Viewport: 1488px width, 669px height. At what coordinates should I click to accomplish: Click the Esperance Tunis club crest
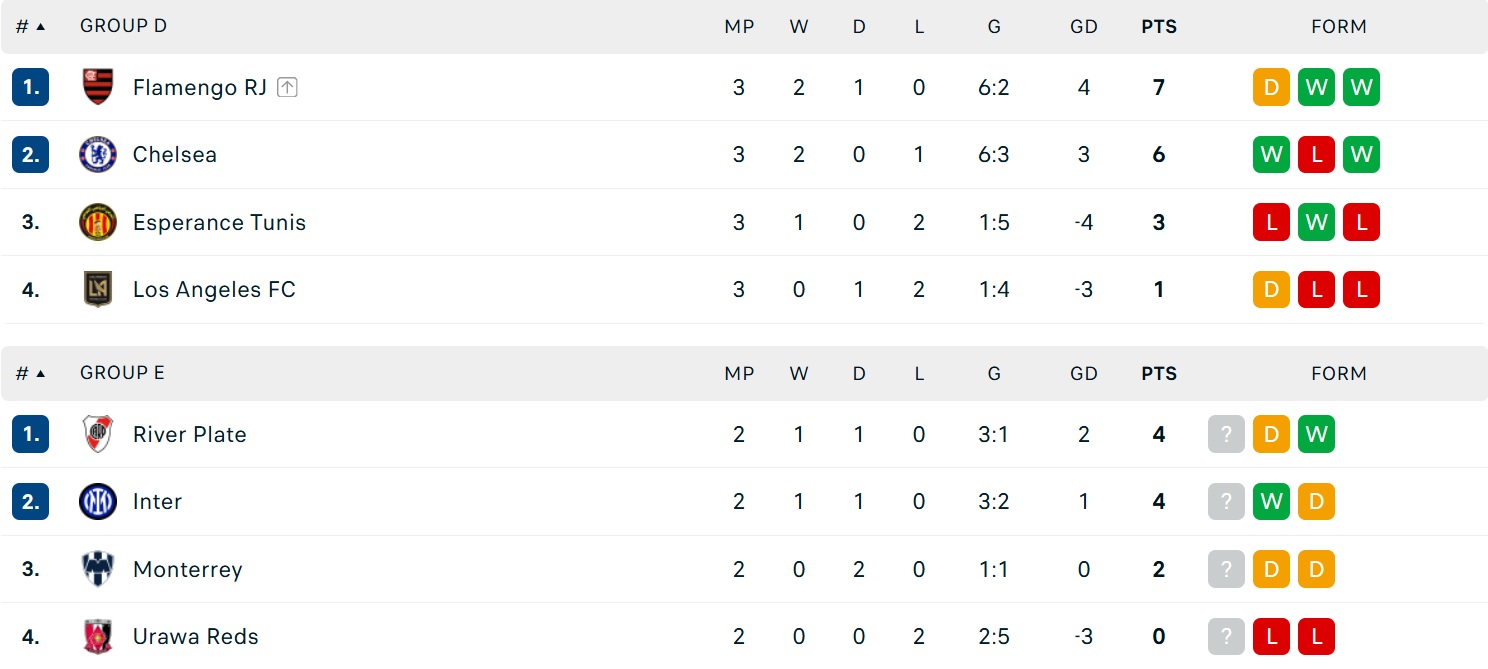[x=98, y=222]
